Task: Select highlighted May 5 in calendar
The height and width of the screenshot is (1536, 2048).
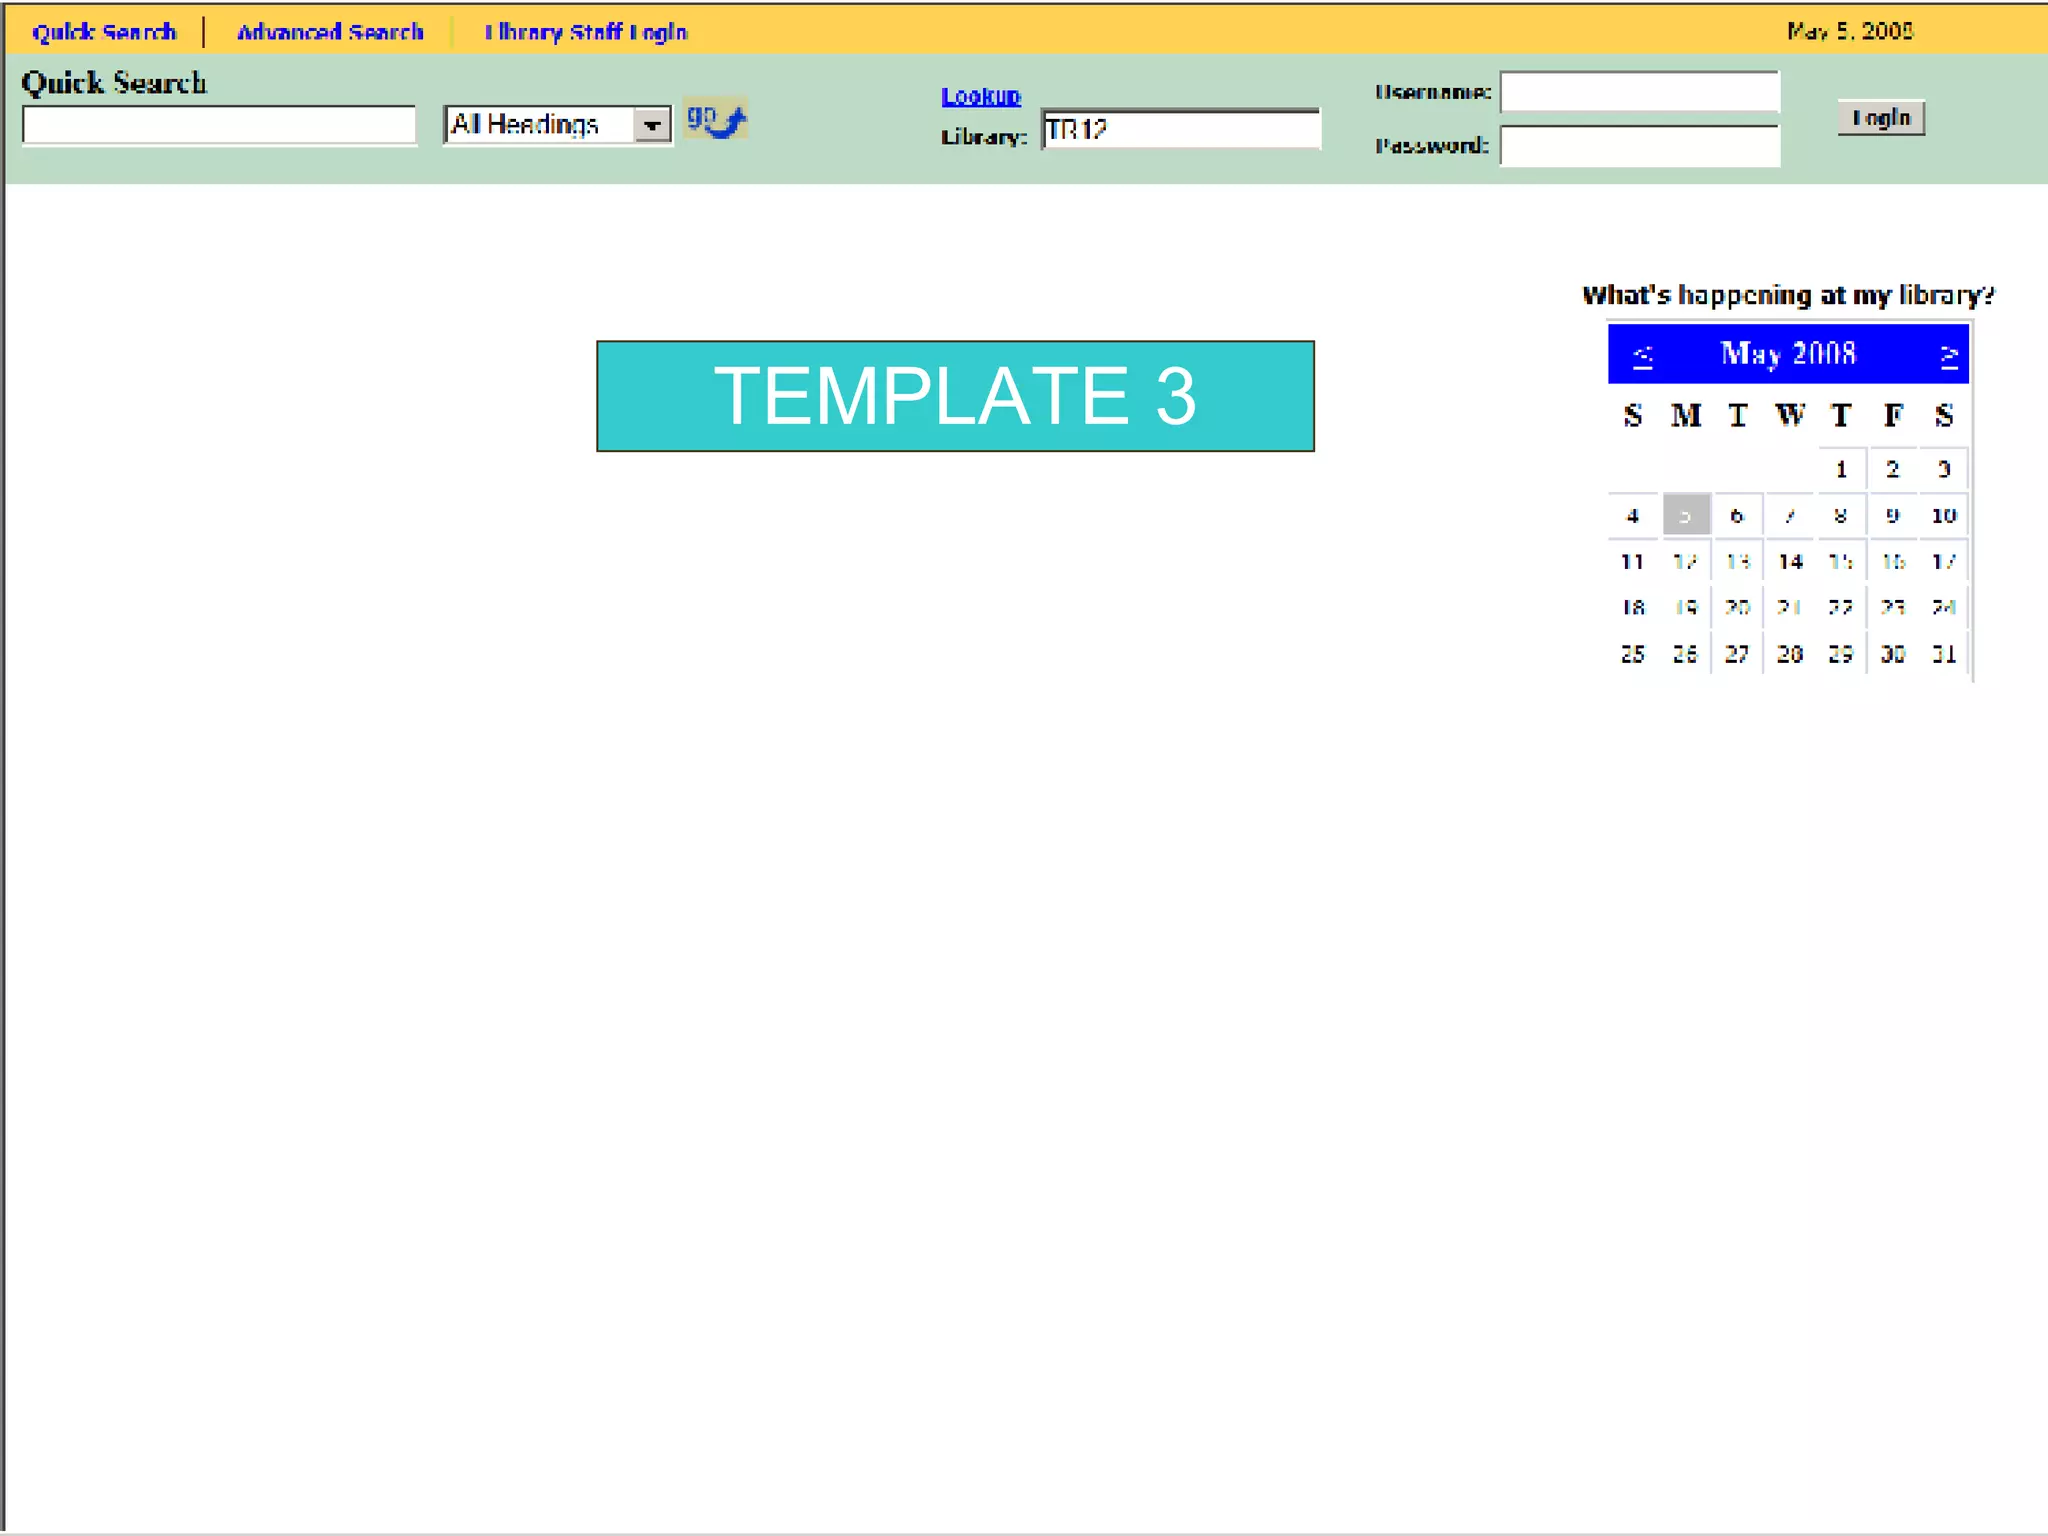Action: pos(1685,516)
